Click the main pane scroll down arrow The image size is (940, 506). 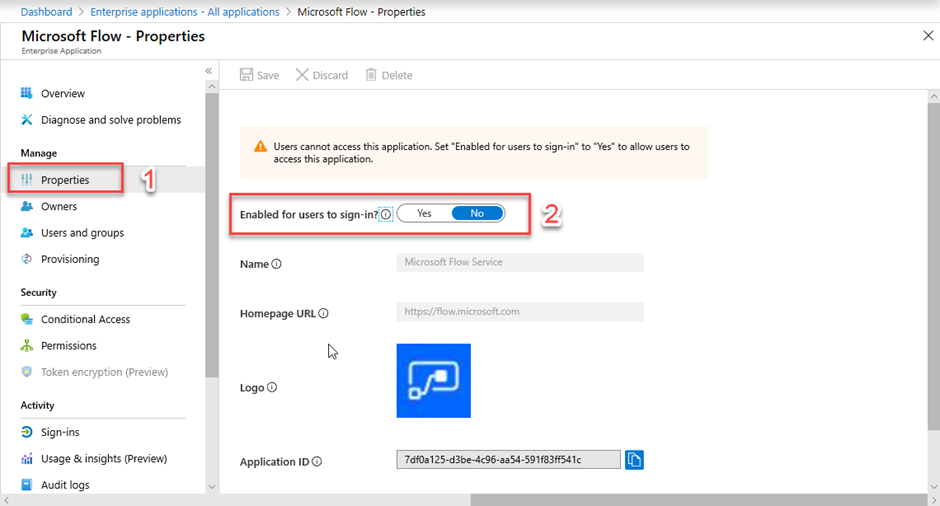tap(934, 487)
